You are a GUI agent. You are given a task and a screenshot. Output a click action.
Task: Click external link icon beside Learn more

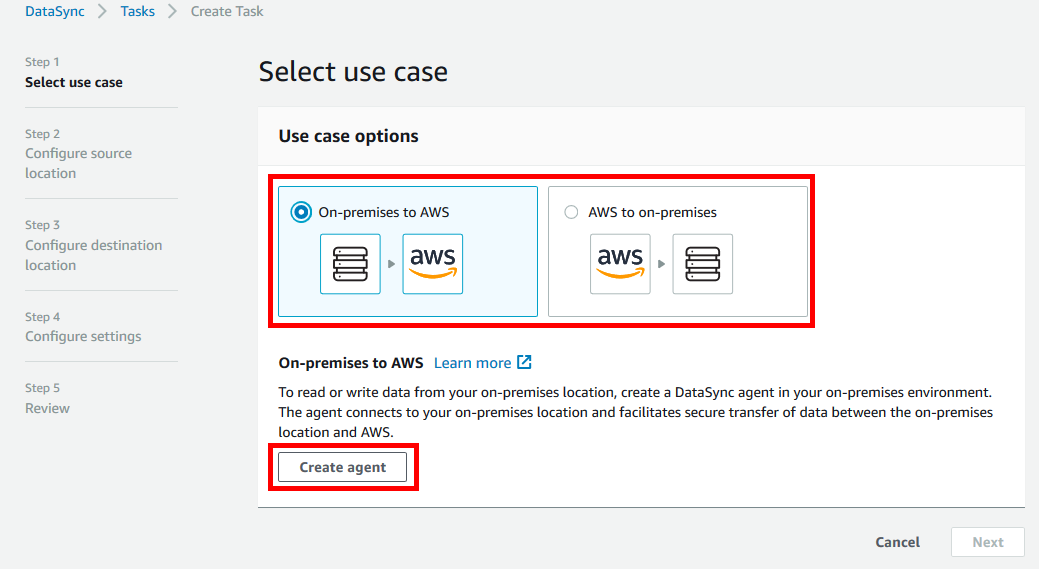click(524, 363)
